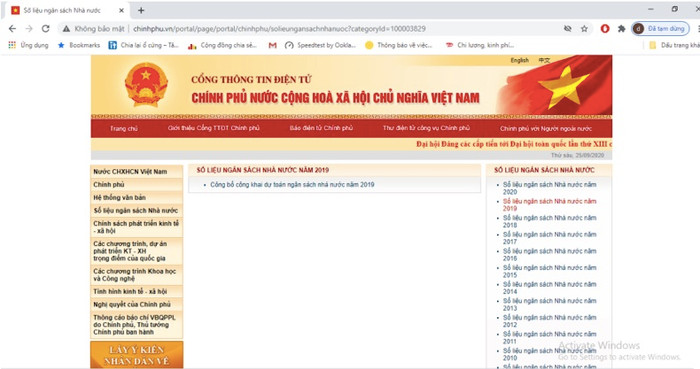The width and height of the screenshot is (700, 369).
Task: Open Trang chủ menu item
Action: pyautogui.click(x=124, y=129)
